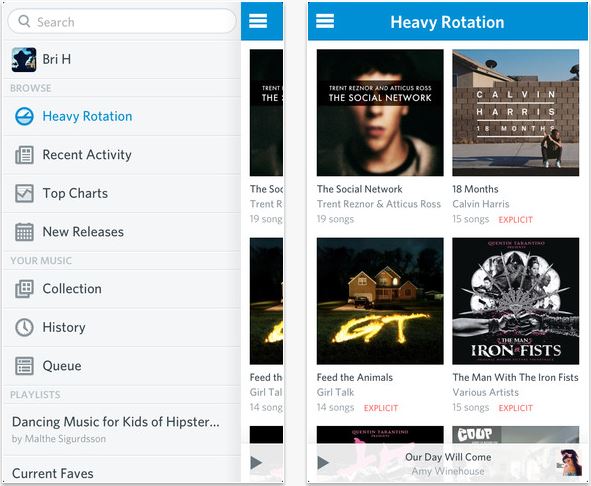The width and height of the screenshot is (591, 486).
Task: Click The Man With The Iron Fists title
Action: [516, 377]
